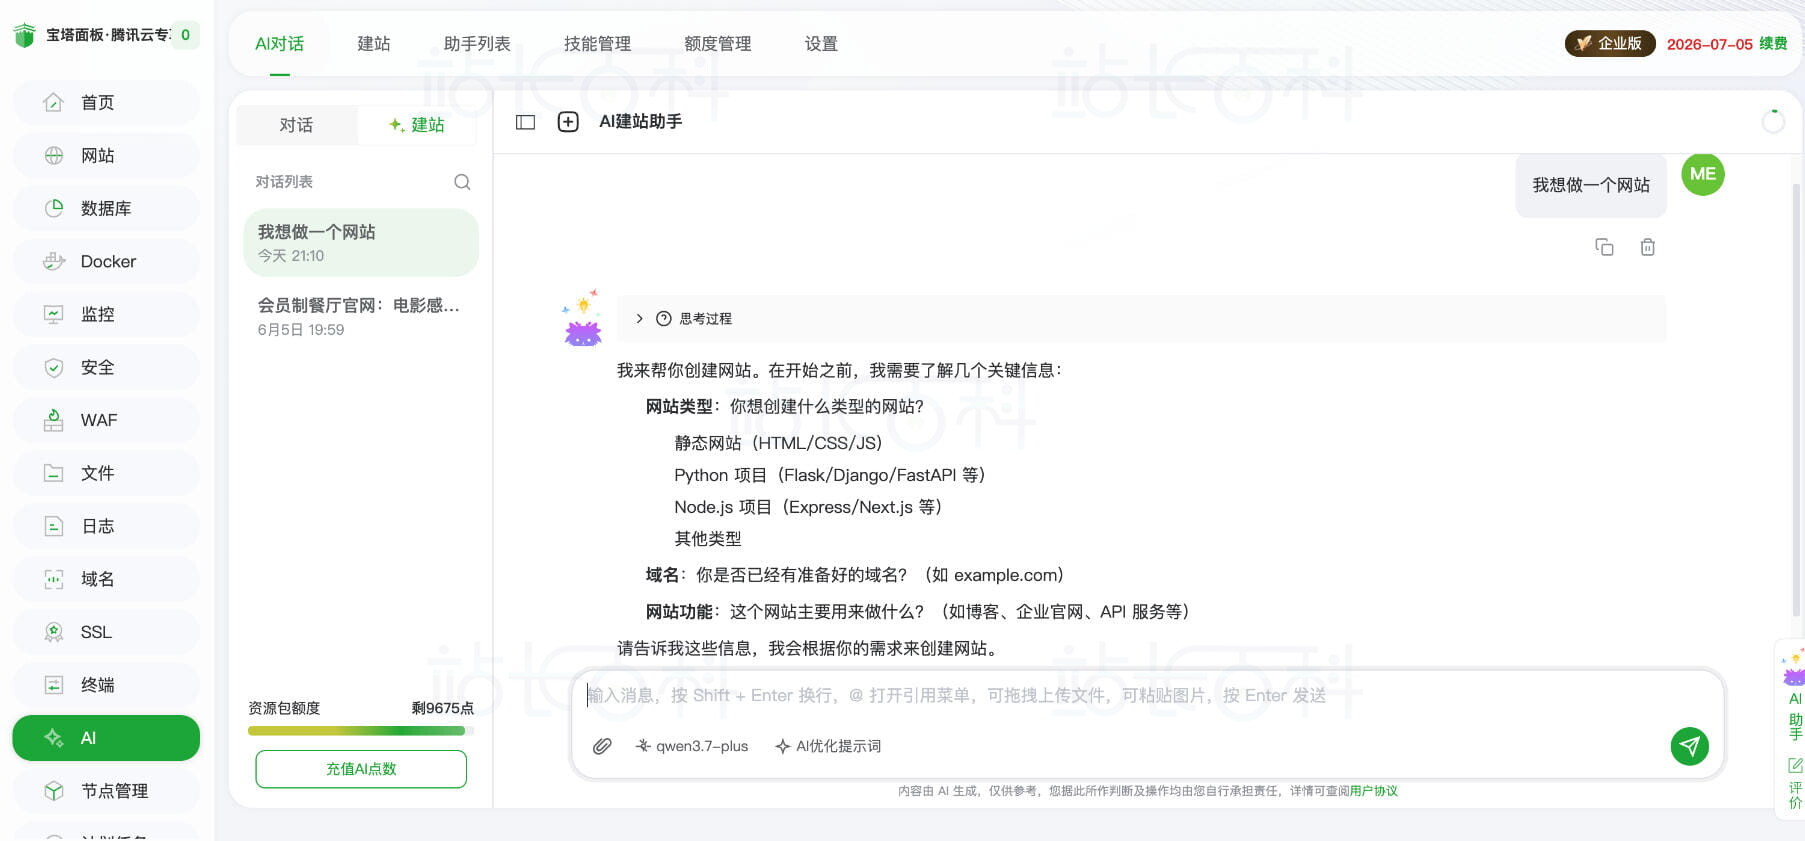Click the search icon in 对话列表
The height and width of the screenshot is (841, 1805).
pyautogui.click(x=462, y=182)
